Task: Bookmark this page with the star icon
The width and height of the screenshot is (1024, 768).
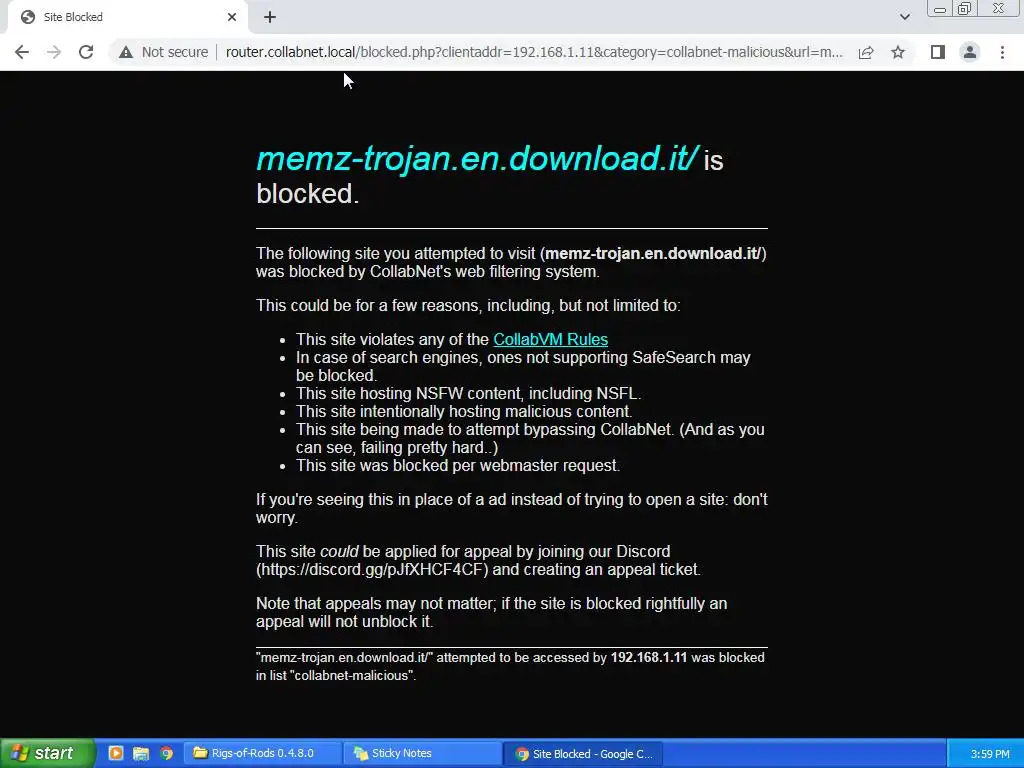Action: point(898,52)
